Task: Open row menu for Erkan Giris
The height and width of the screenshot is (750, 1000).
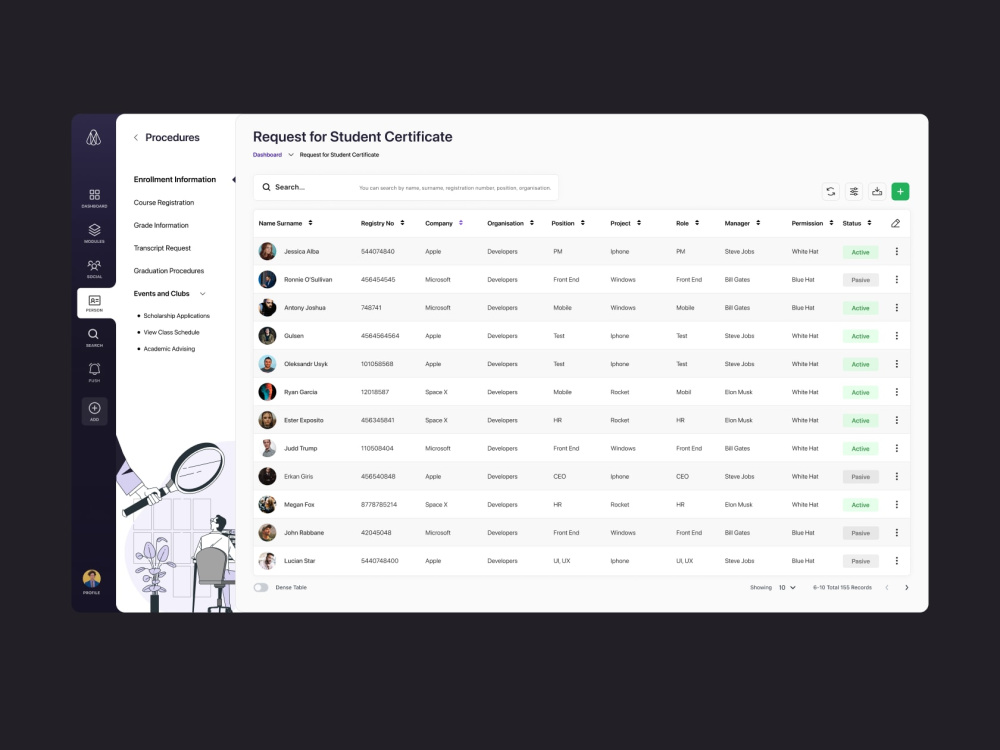Action: 897,476
